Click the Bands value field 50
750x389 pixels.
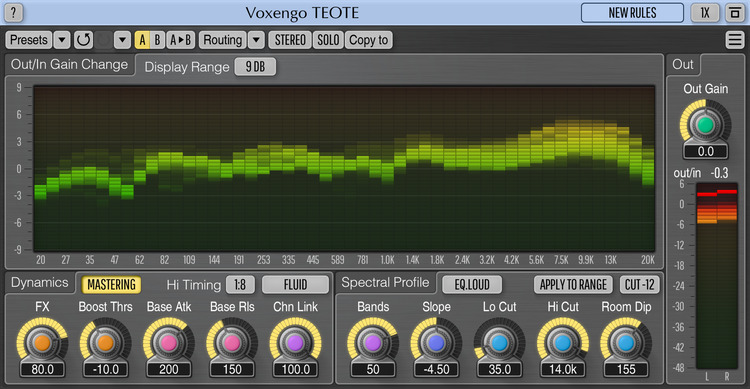pos(373,369)
